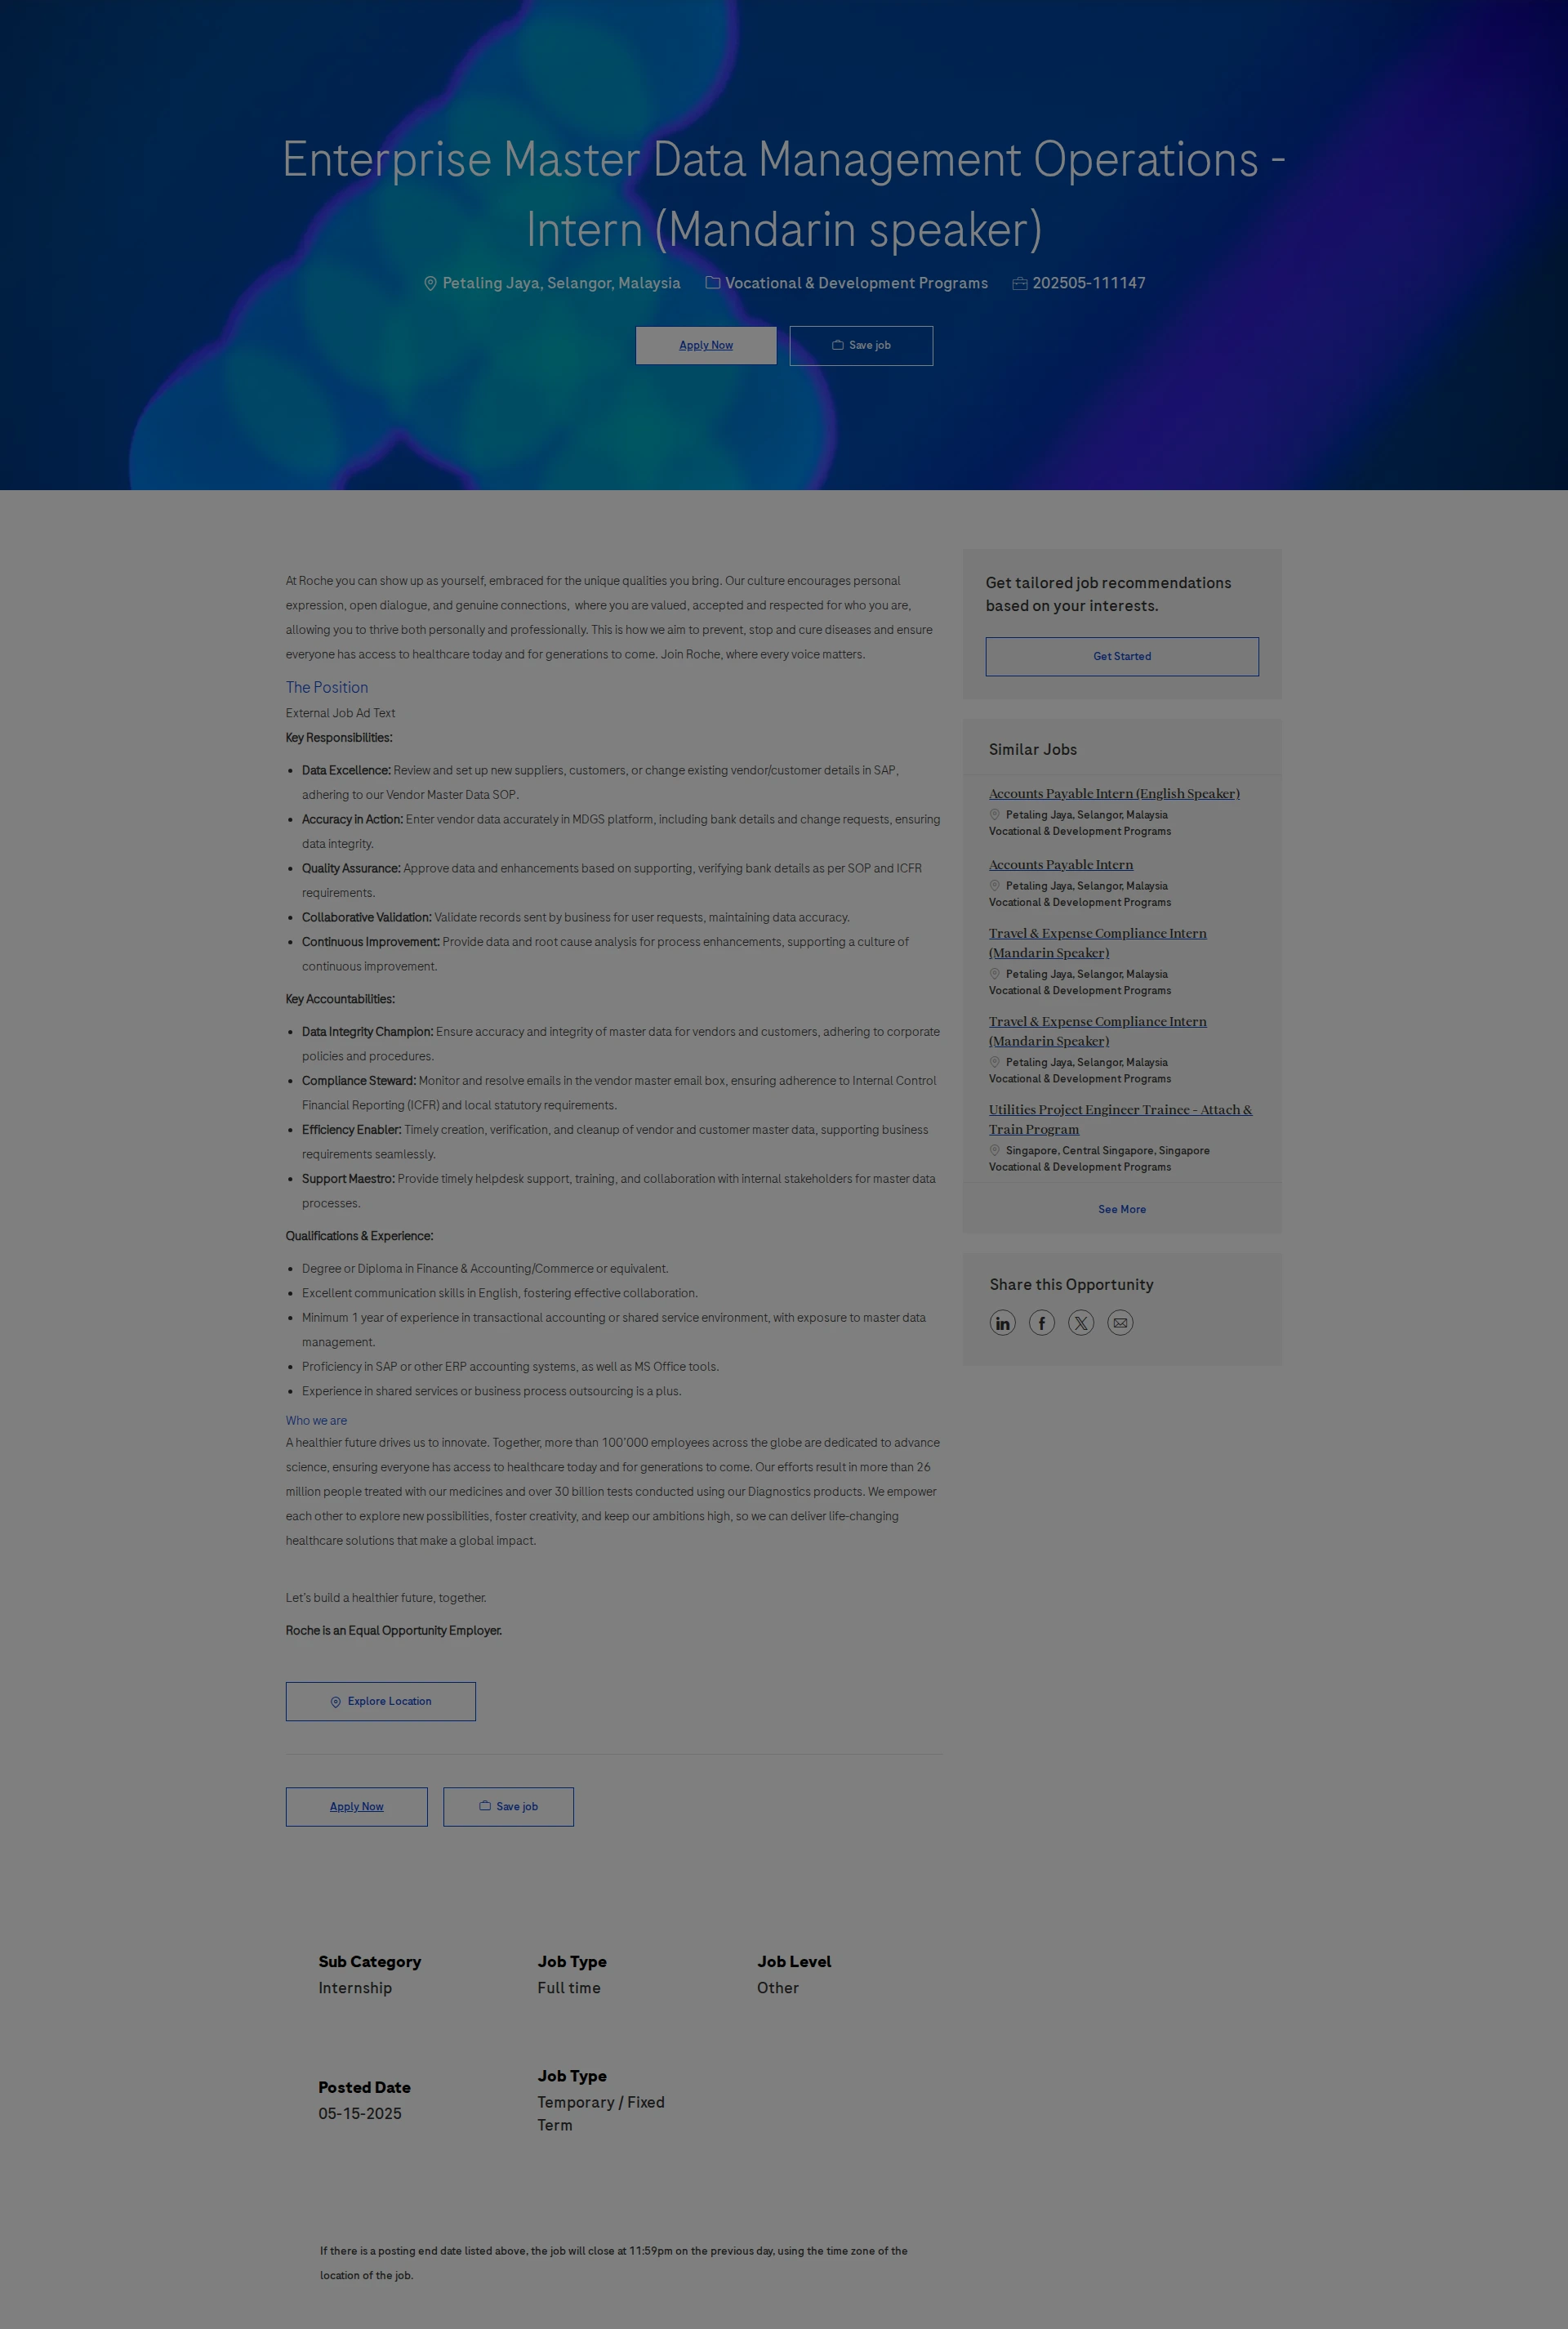Open Accounts Payable Intern (English Speaker) job
The width and height of the screenshot is (1568, 2329).
pos(1114,793)
